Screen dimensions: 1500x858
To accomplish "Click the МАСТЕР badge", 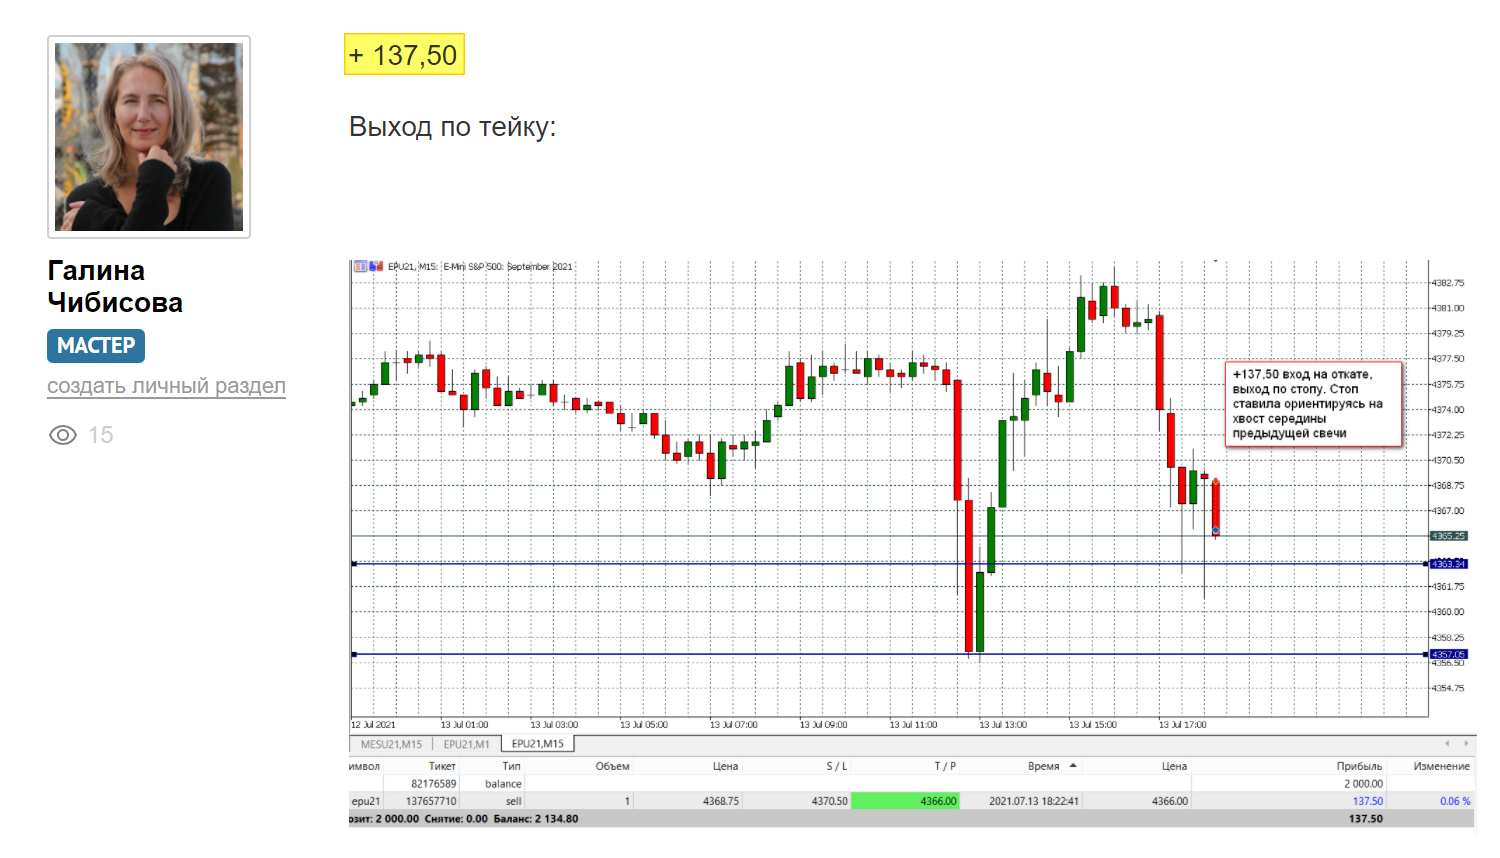I will tap(96, 346).
